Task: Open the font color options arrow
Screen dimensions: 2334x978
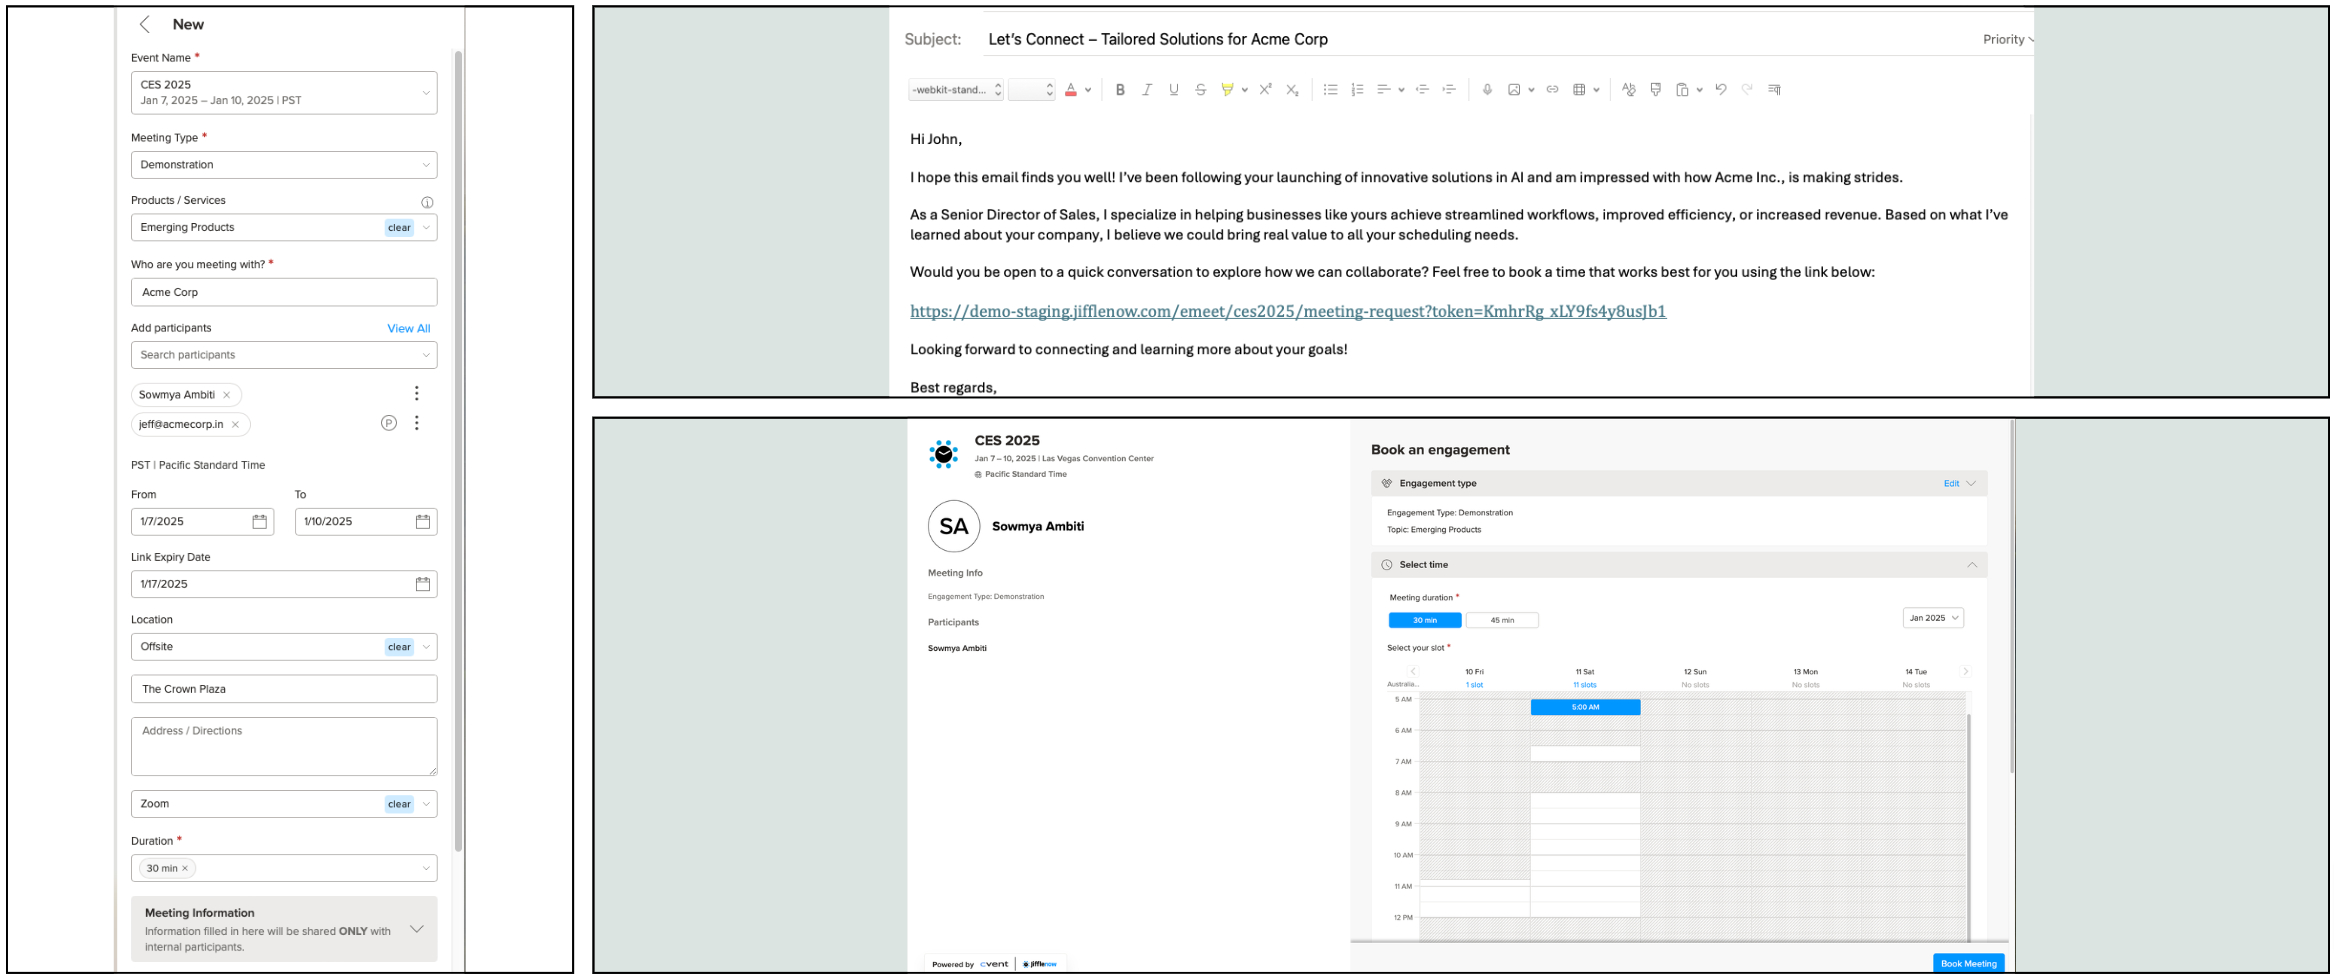Action: [x=1088, y=90]
